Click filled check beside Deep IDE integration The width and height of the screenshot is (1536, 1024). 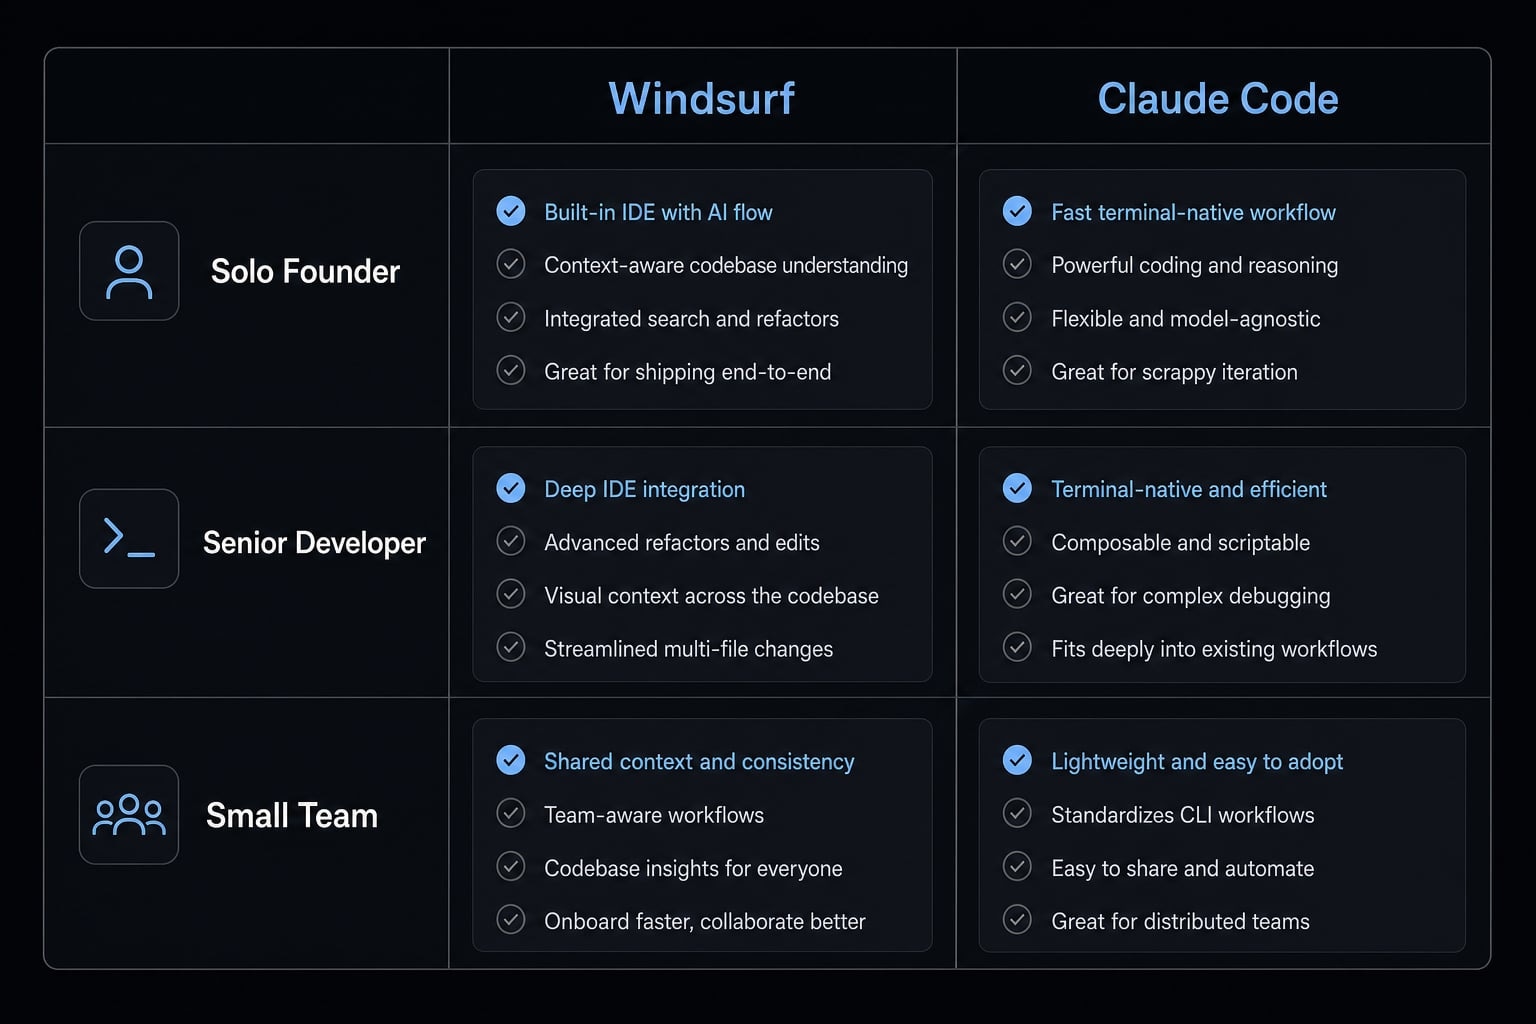pos(511,488)
